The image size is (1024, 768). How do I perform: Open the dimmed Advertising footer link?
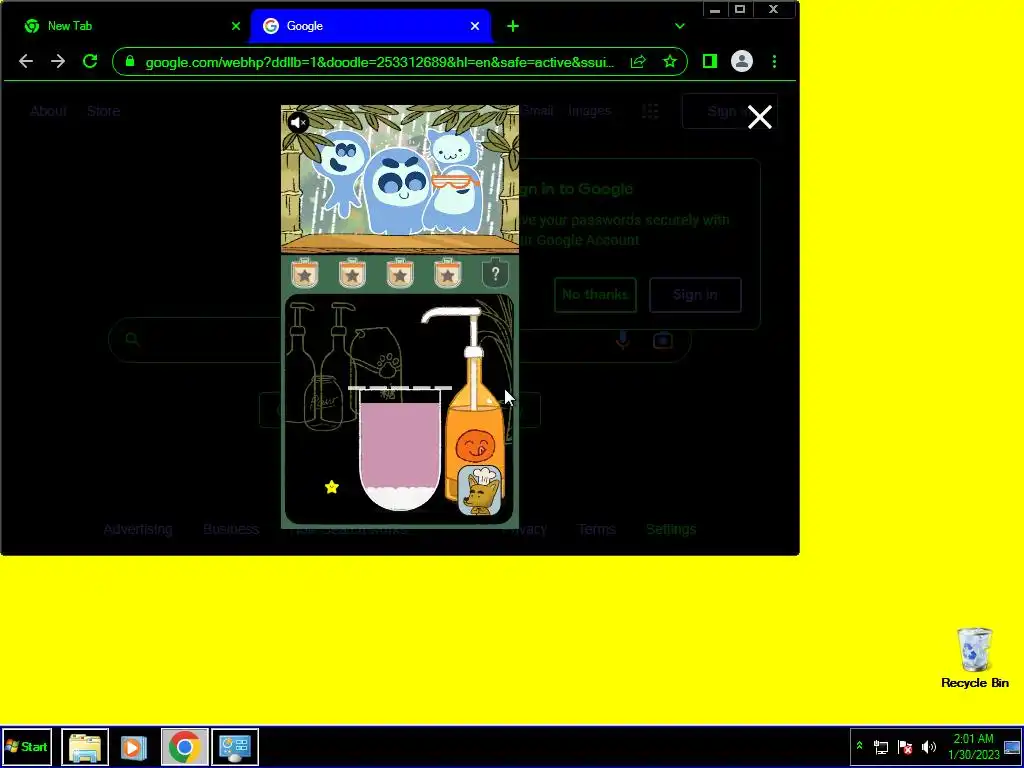coord(138,529)
